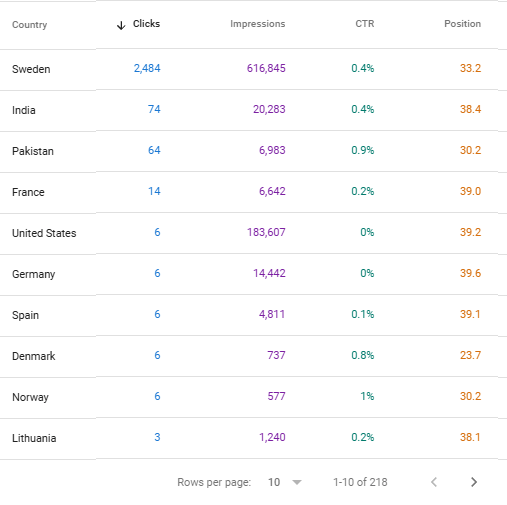
Task: Click the 6,983 impressions value
Action: point(272,150)
